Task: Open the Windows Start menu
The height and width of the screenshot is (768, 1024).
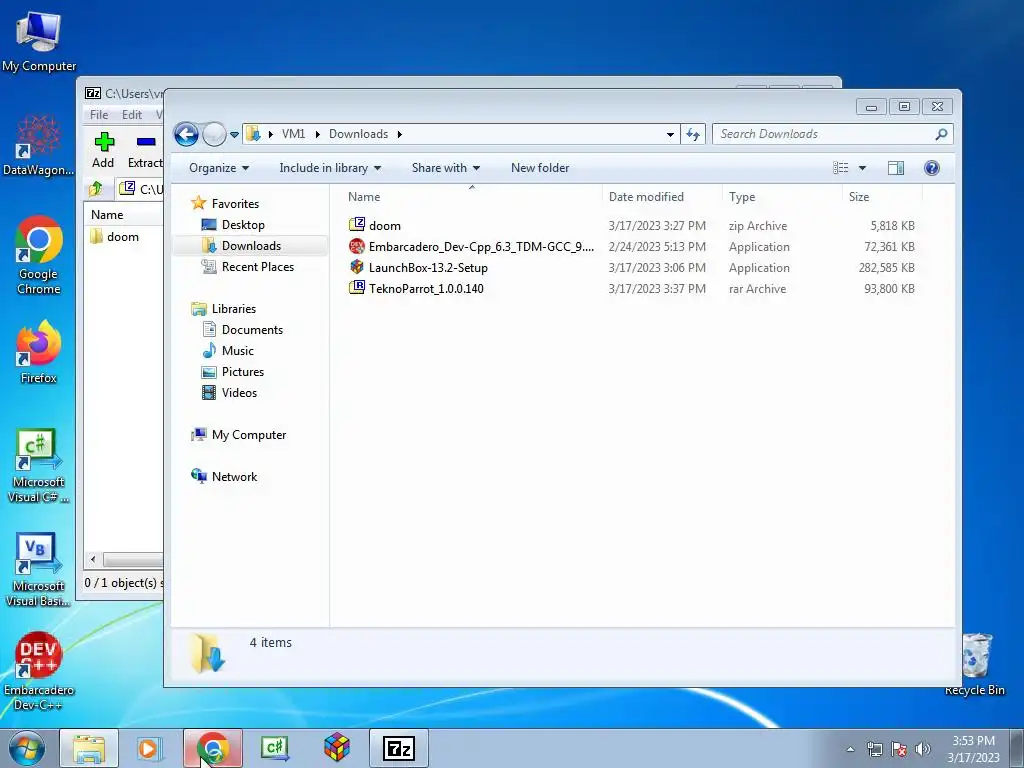Action: 27,748
